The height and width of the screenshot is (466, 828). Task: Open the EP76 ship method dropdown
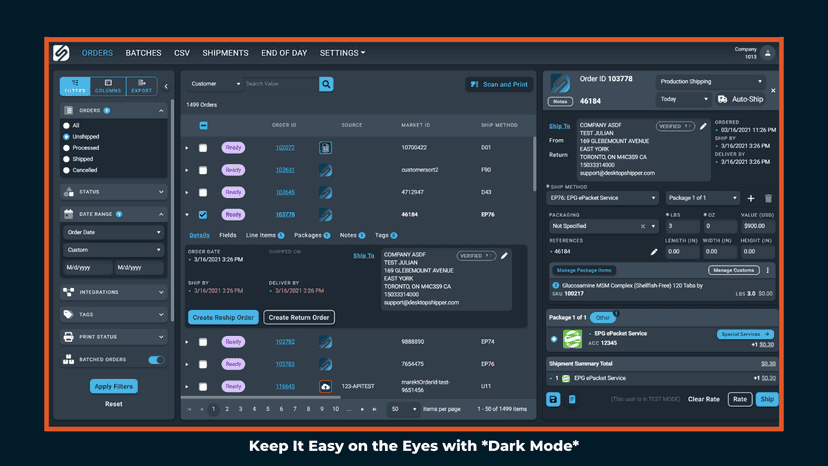602,198
